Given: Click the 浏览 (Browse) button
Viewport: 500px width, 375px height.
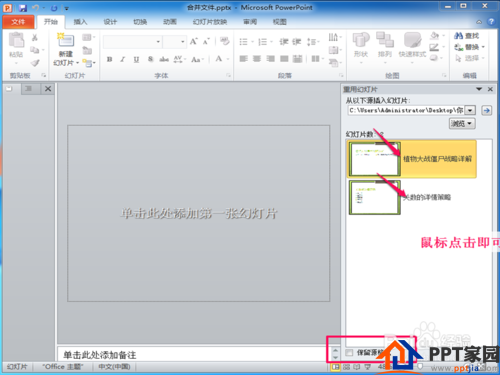Looking at the screenshot, I should pos(462,124).
